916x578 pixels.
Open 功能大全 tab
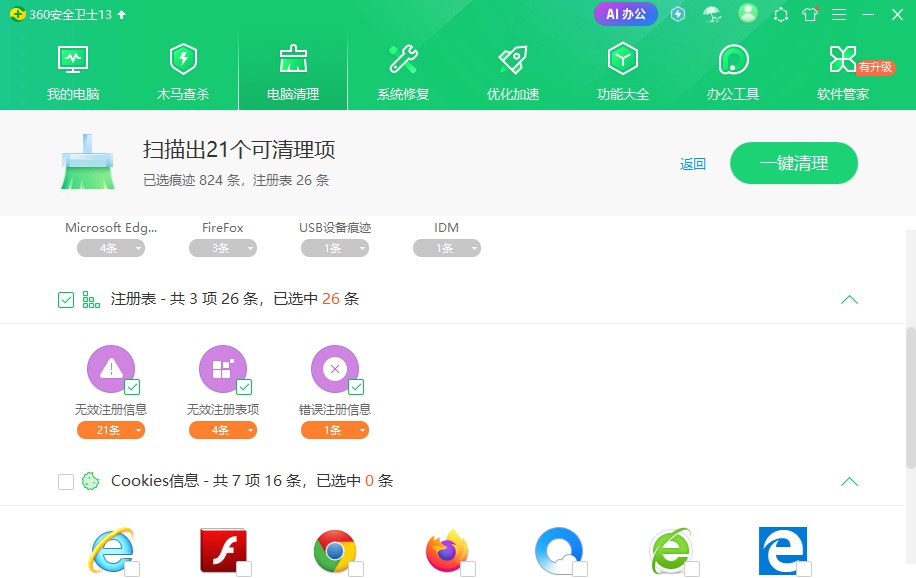[x=623, y=72]
